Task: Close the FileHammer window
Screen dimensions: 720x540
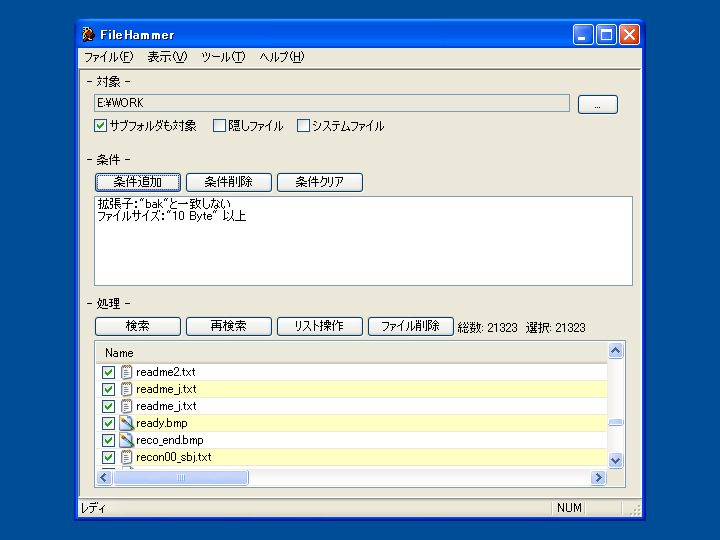Action: click(630, 34)
